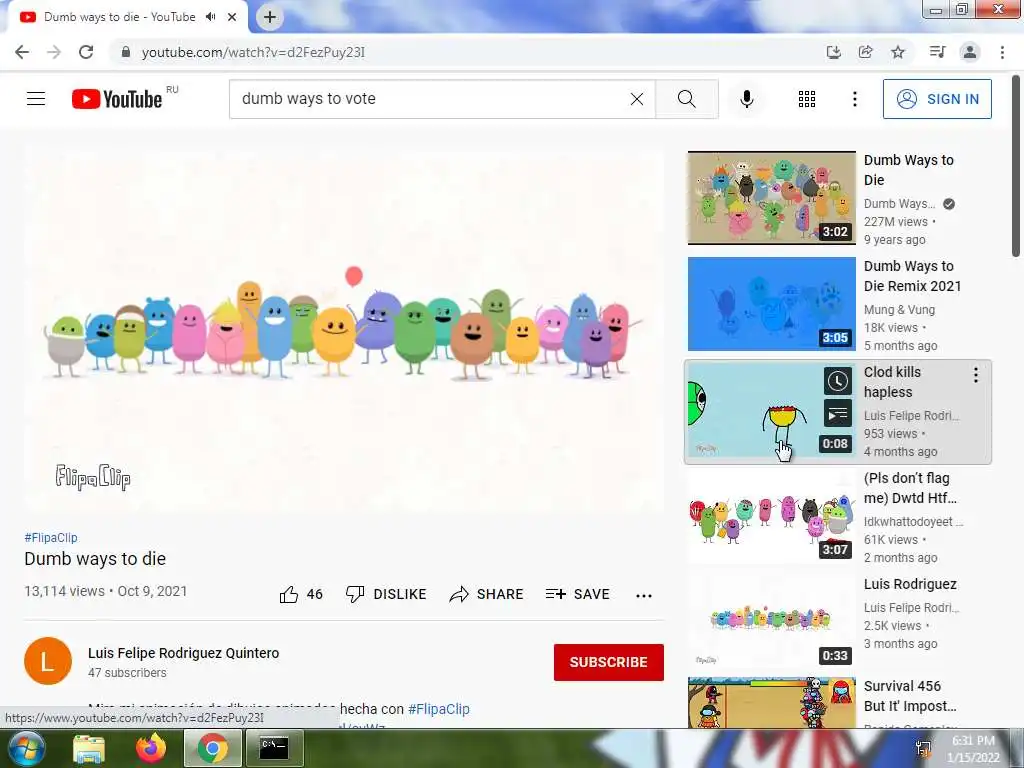1024x768 pixels.
Task: Click Idkwhattodoyeet channel name
Action: pyautogui.click(x=913, y=521)
